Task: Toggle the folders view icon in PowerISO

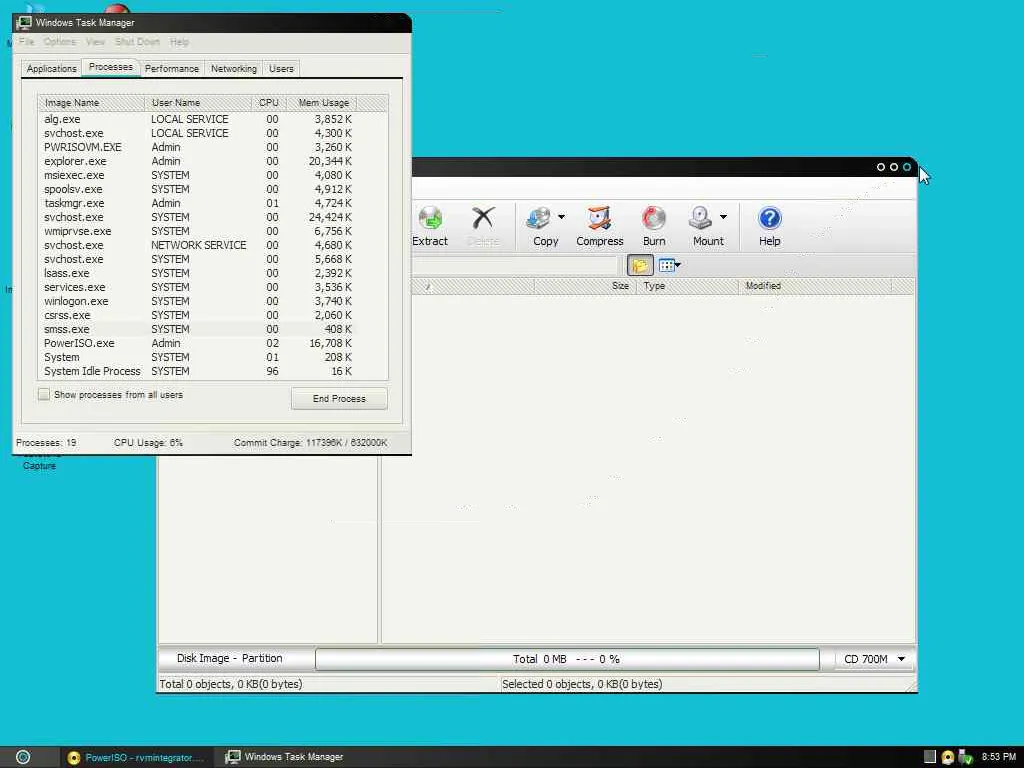Action: 640,265
